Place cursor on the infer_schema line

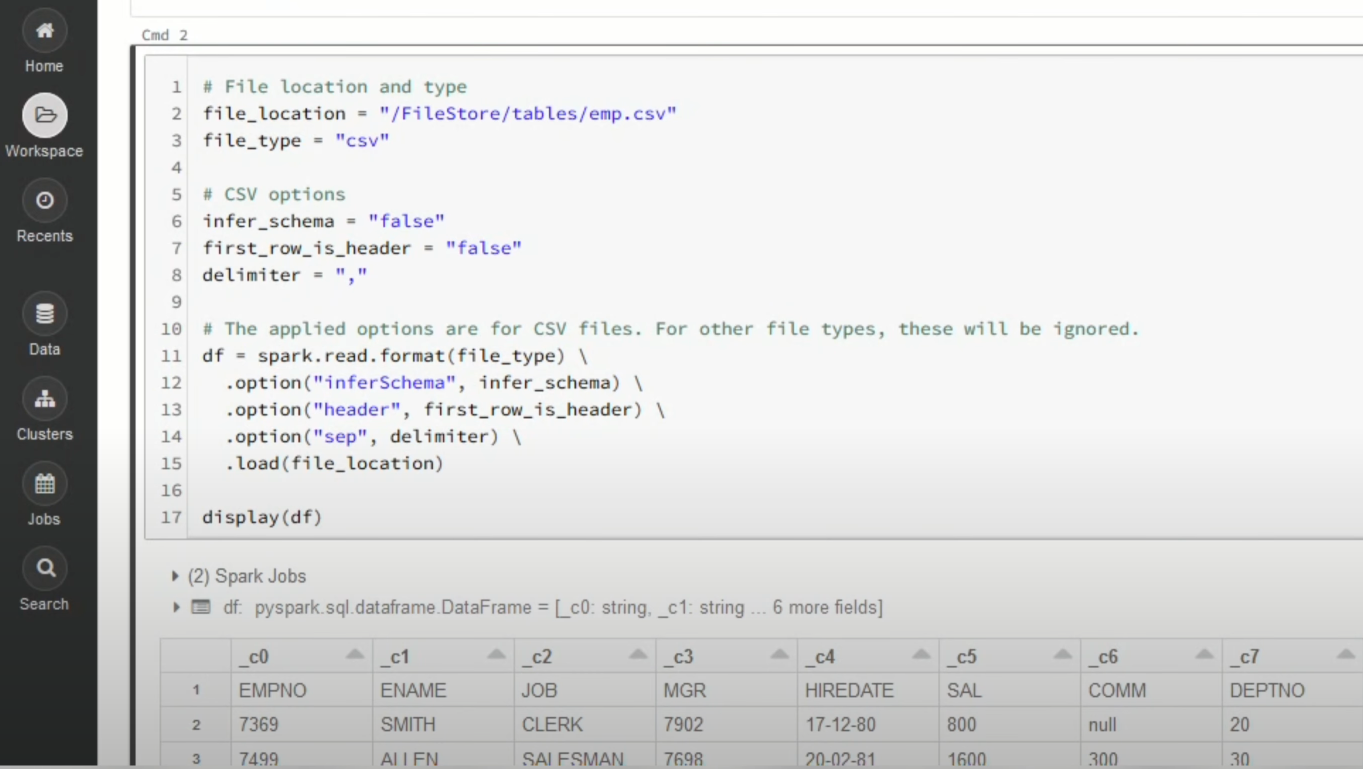(x=324, y=221)
